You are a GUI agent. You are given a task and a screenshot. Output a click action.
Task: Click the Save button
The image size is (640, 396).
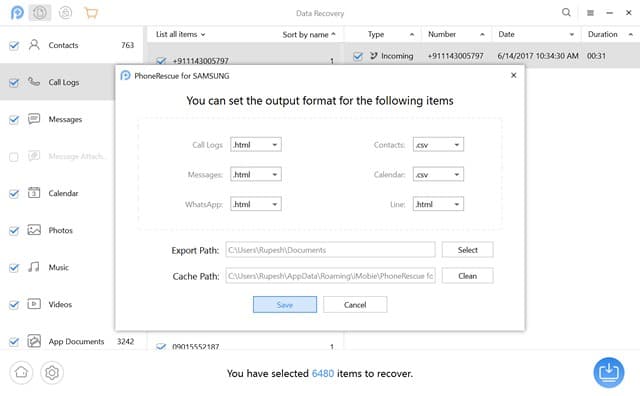pos(285,305)
